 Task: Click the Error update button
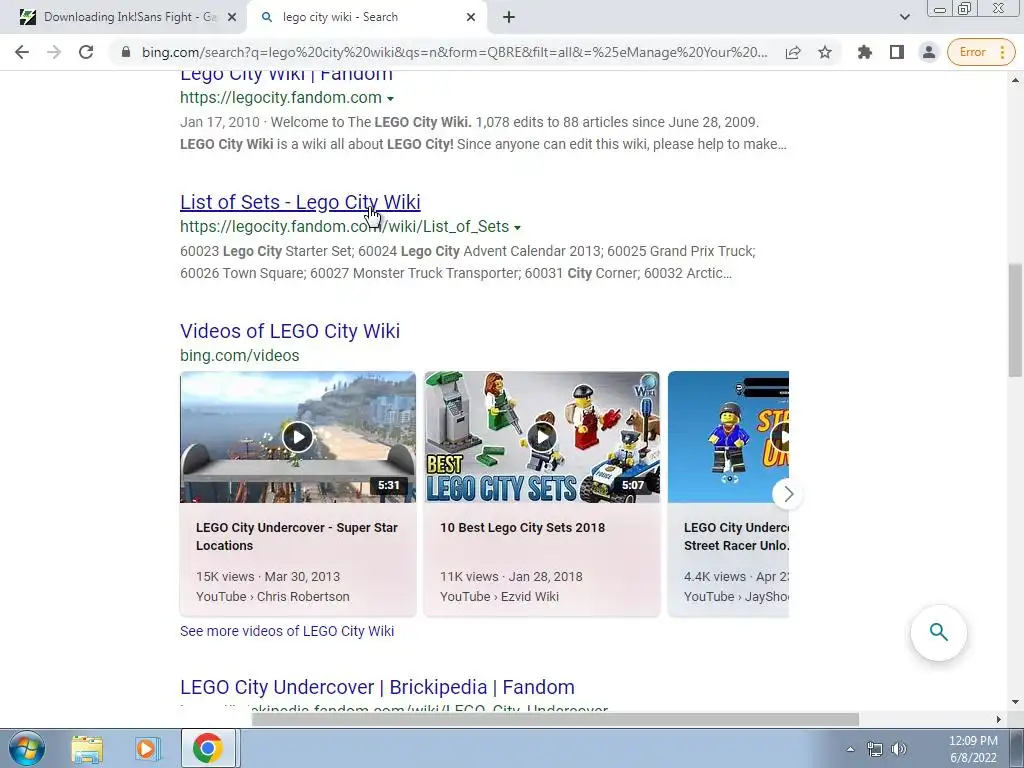(981, 52)
